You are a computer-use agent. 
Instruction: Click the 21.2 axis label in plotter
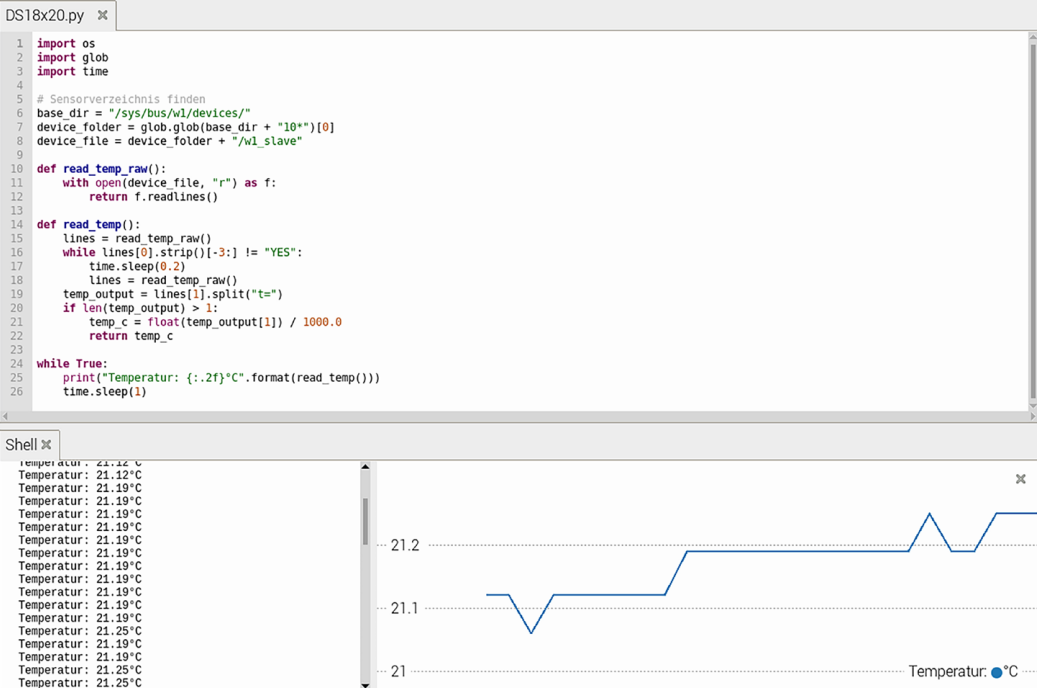pos(404,545)
